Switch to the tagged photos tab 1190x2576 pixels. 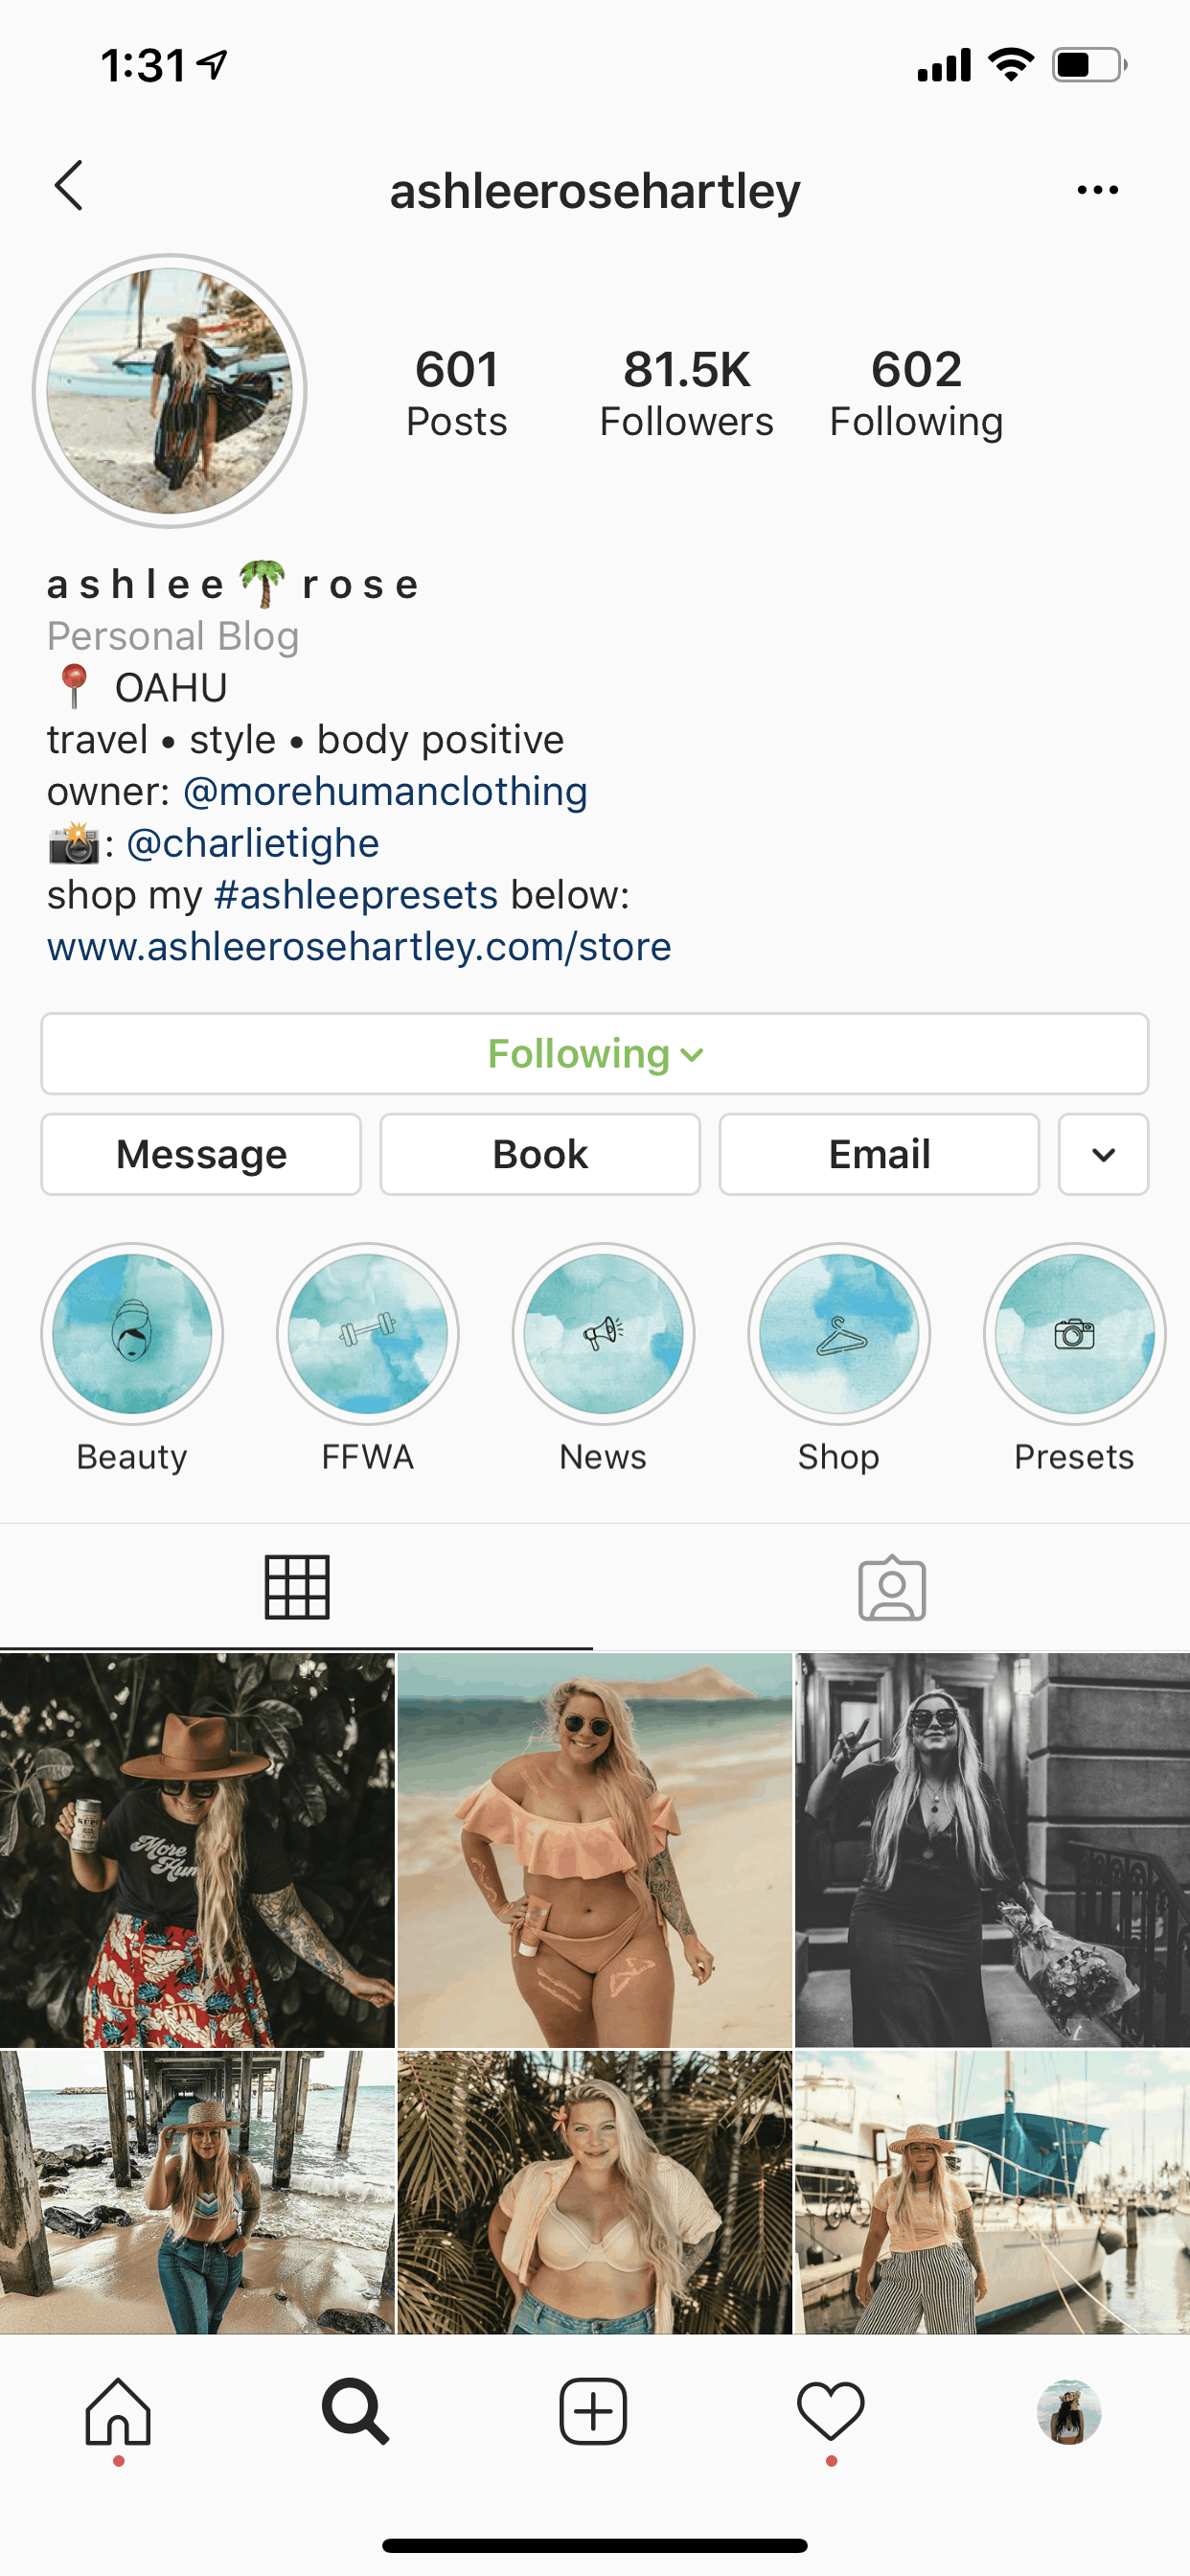pyautogui.click(x=892, y=1587)
